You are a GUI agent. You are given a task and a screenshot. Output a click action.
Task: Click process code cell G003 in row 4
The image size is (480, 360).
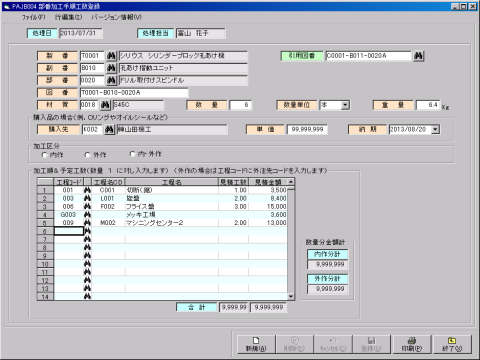click(68, 215)
